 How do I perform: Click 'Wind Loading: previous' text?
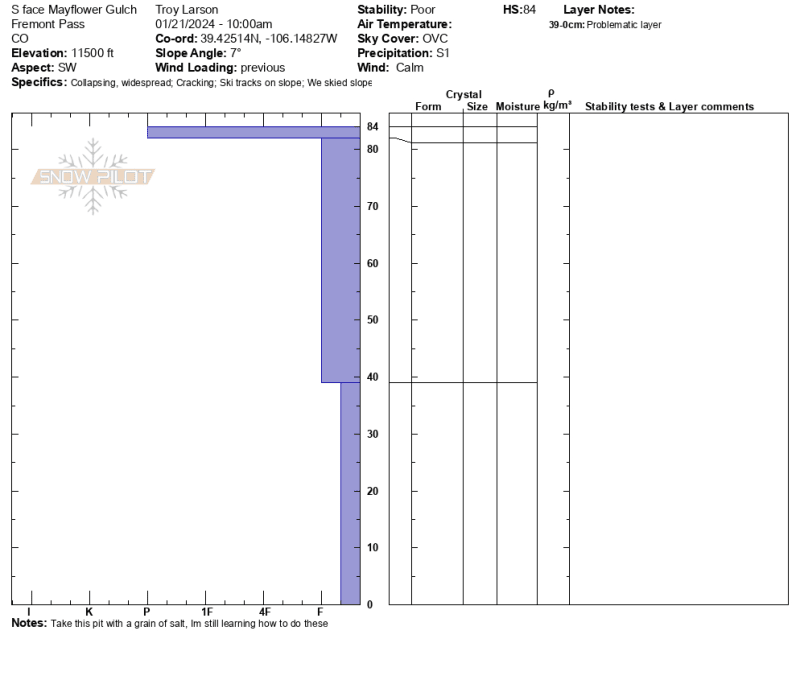220,68
